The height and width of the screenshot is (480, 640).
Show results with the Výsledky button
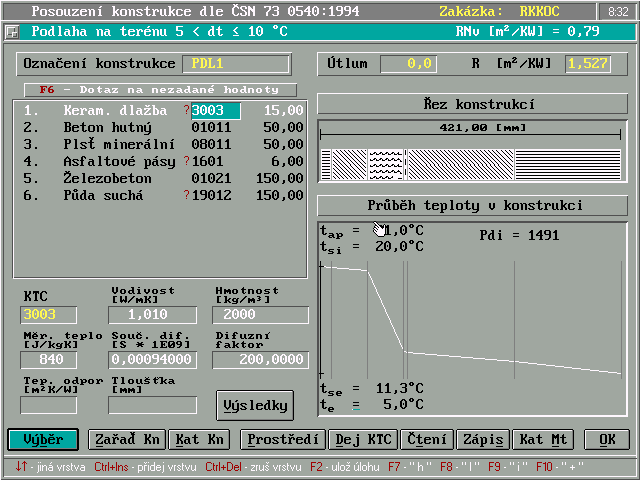(255, 406)
